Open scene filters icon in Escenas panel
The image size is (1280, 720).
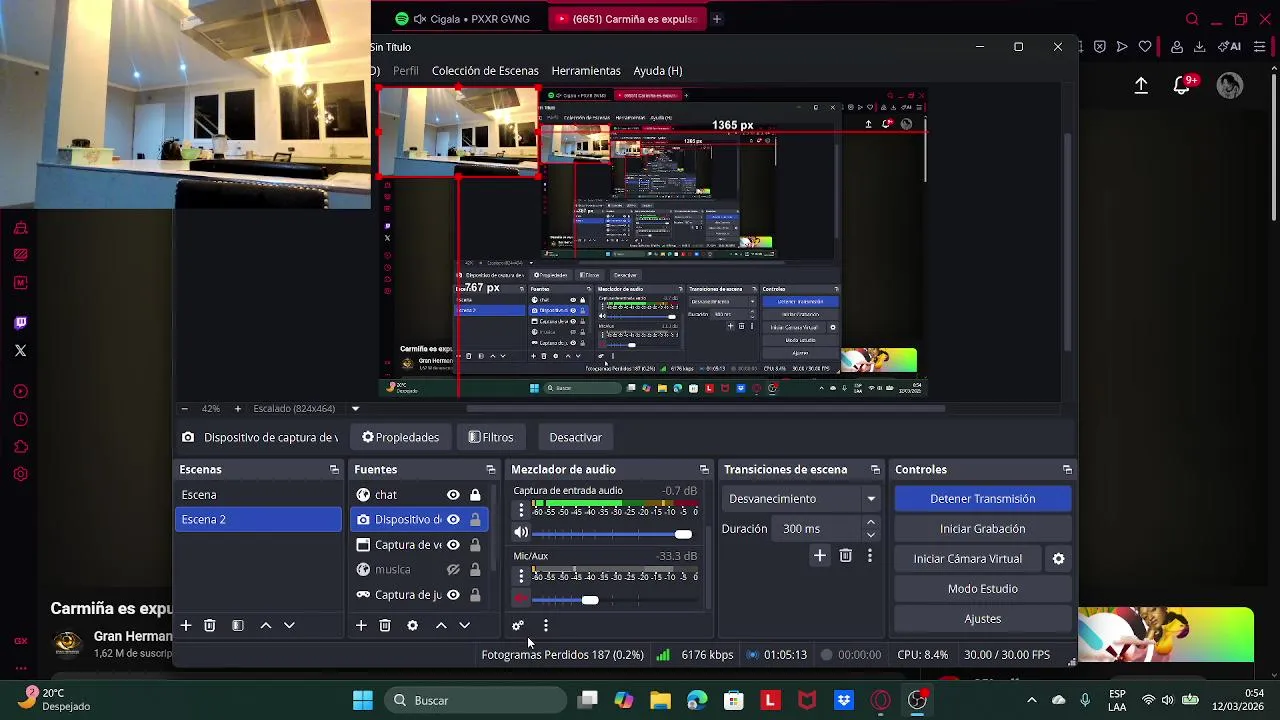(238, 625)
